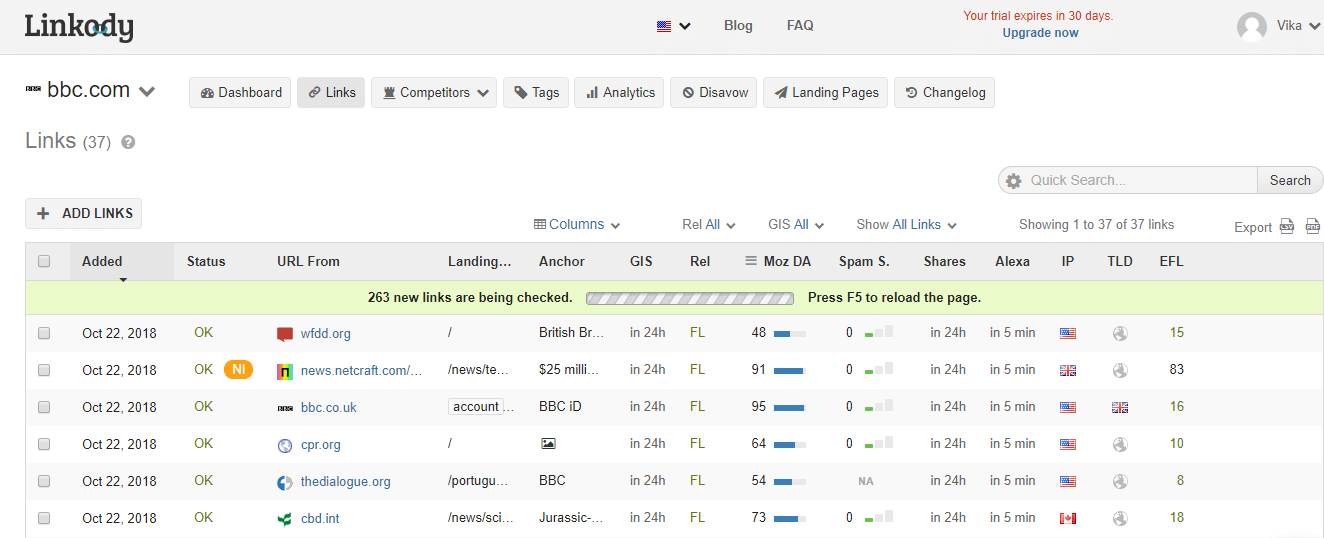Viewport: 1324px width, 538px height.
Task: Click the search settings gear icon
Action: [x=1014, y=181]
